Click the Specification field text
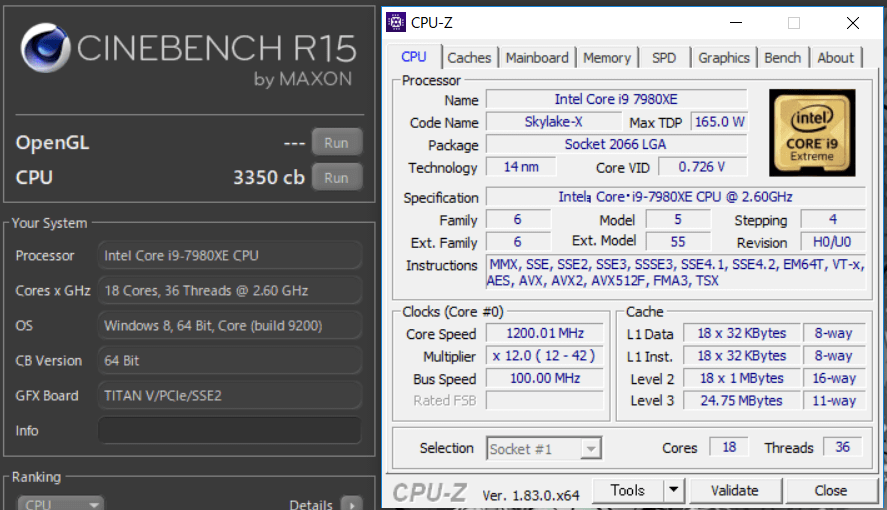Screen dimensions: 887x510 pos(675,197)
